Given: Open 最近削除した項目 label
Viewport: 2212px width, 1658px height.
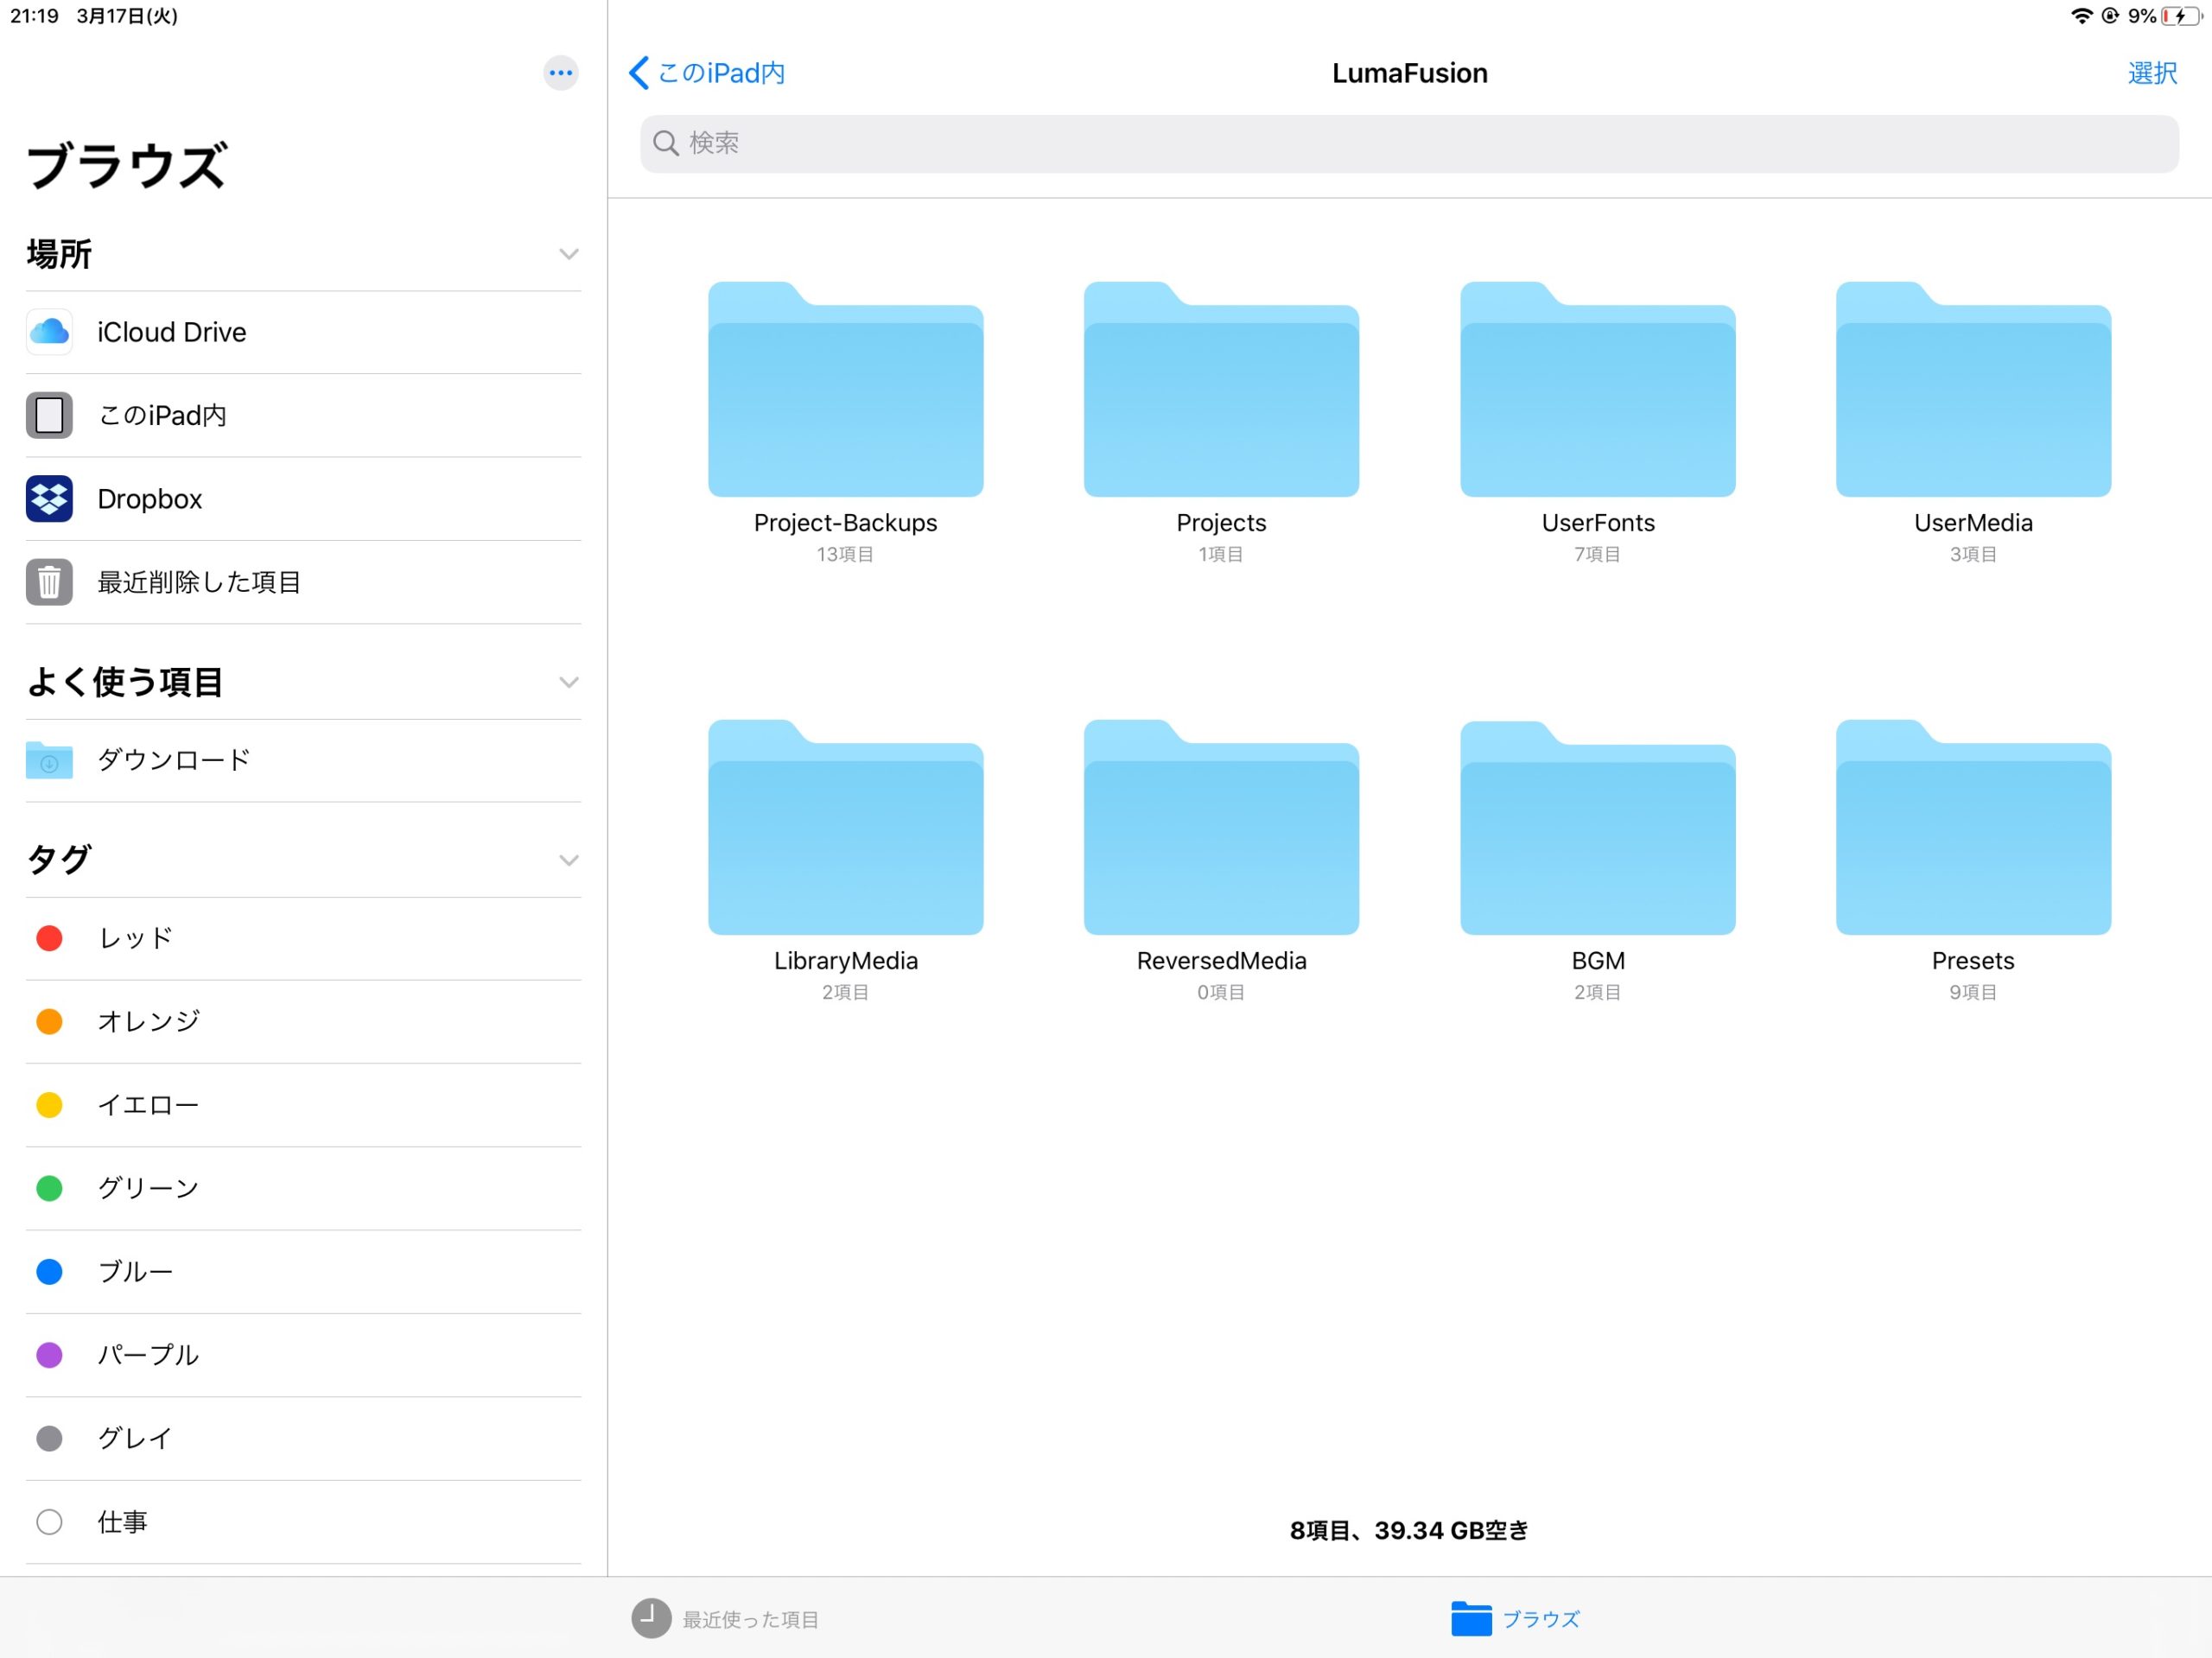Looking at the screenshot, I should coord(199,582).
